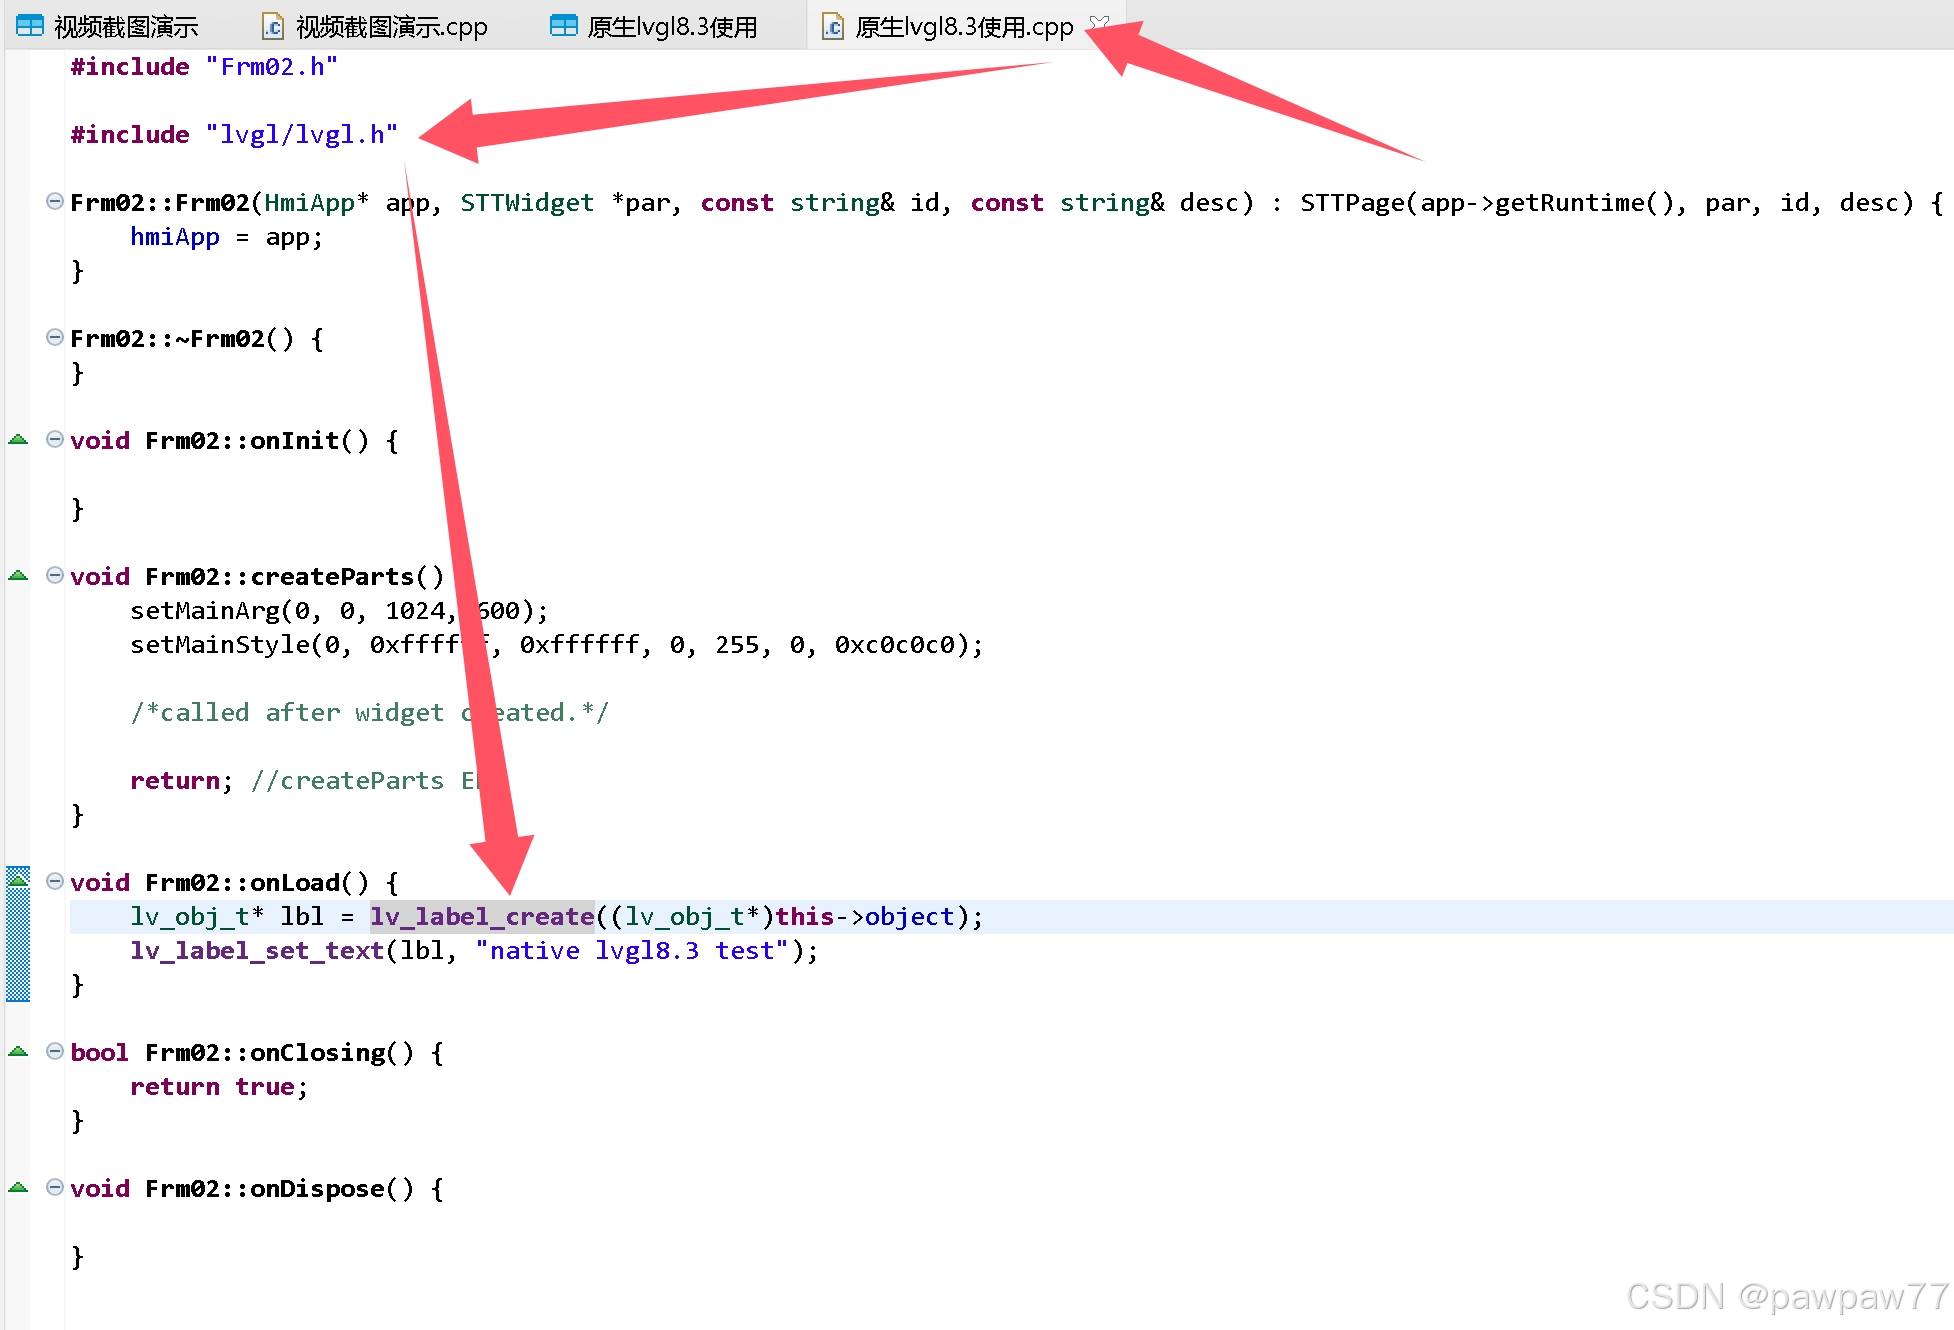Click override marker beside onInit function

tap(18, 440)
